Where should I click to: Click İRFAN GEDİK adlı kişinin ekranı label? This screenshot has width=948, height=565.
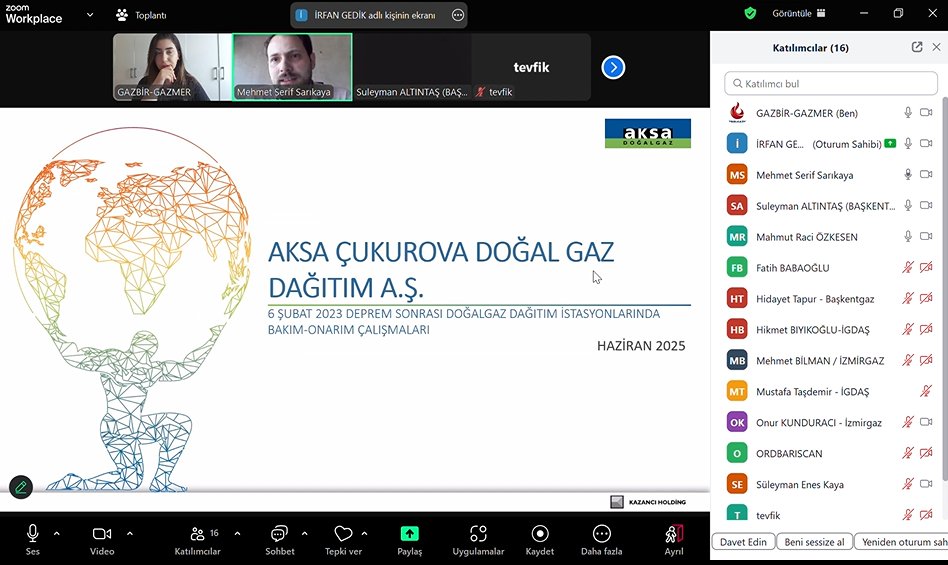coord(374,15)
